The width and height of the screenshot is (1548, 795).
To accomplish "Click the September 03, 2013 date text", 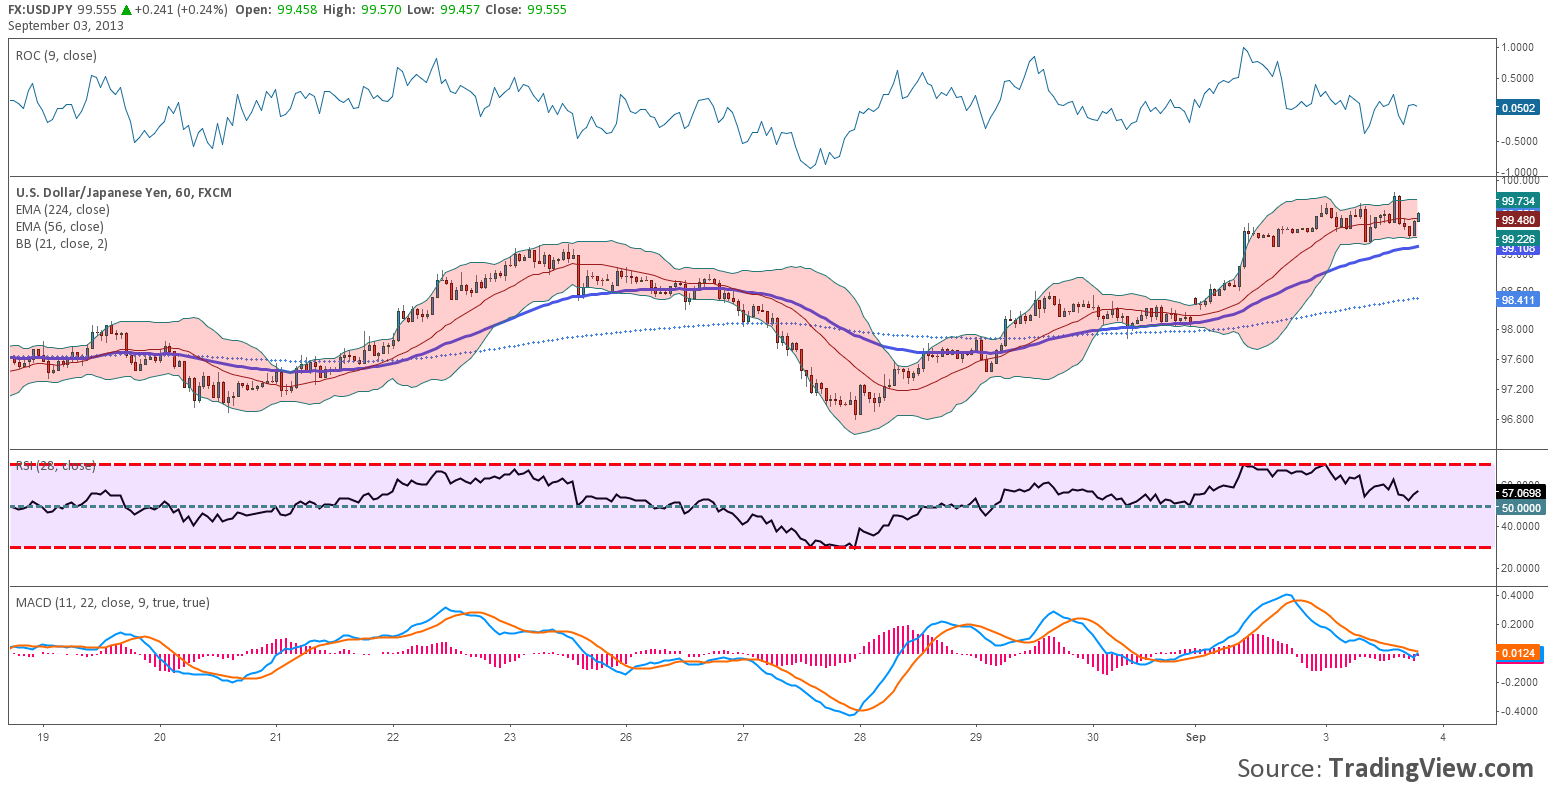I will point(66,25).
